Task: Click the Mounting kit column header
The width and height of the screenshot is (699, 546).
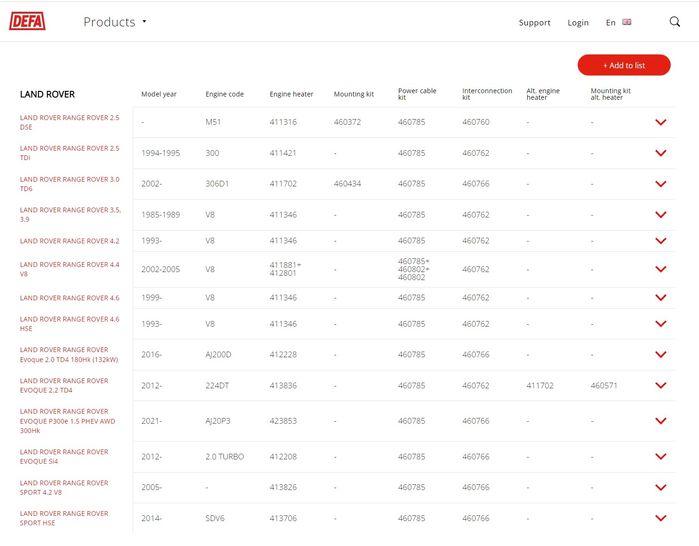Action: pos(354,94)
